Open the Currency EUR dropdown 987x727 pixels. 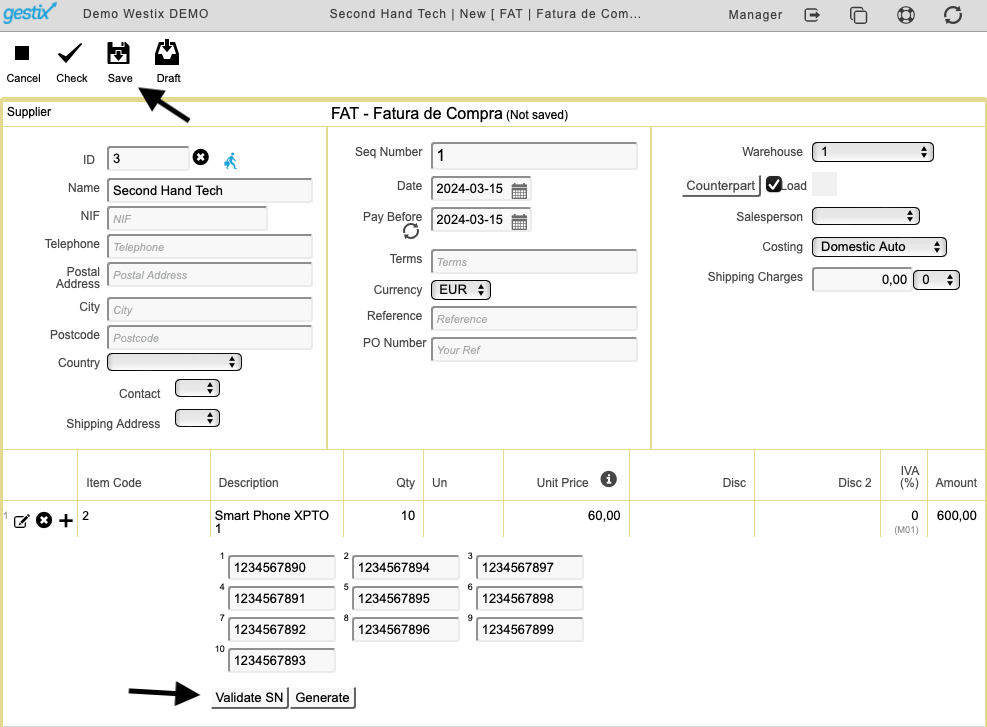[x=461, y=290]
